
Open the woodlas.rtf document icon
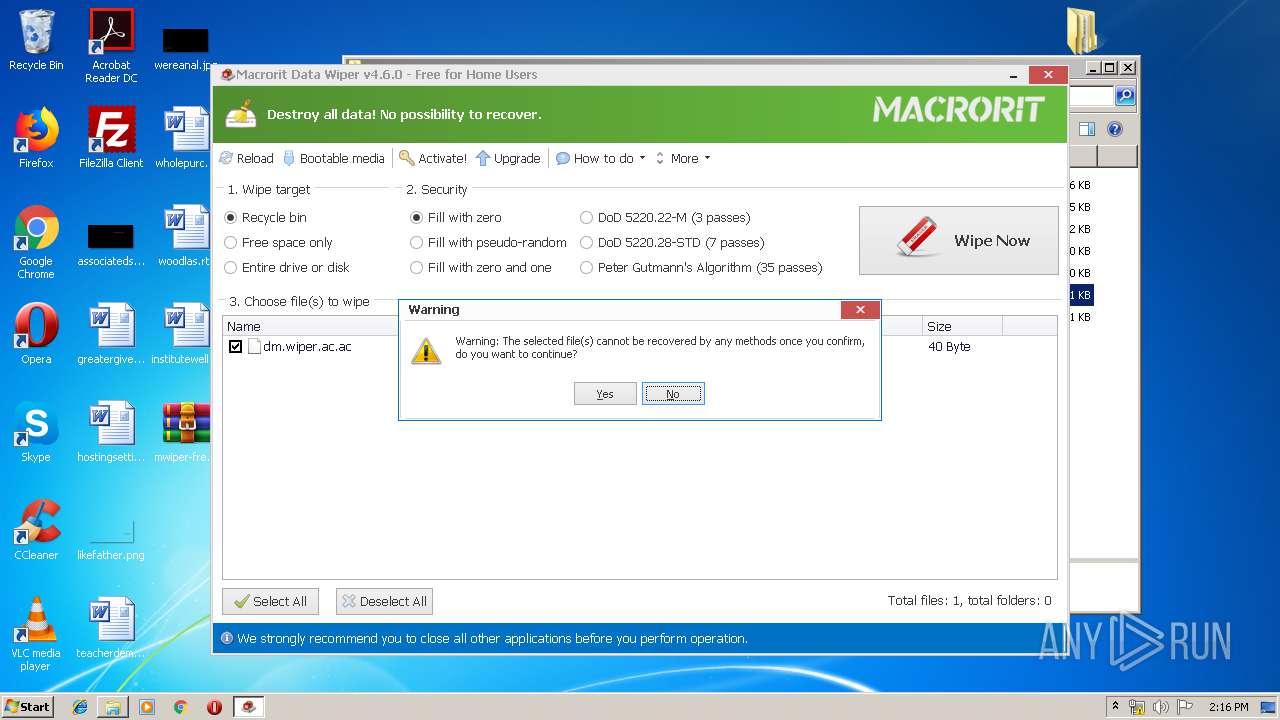(186, 236)
